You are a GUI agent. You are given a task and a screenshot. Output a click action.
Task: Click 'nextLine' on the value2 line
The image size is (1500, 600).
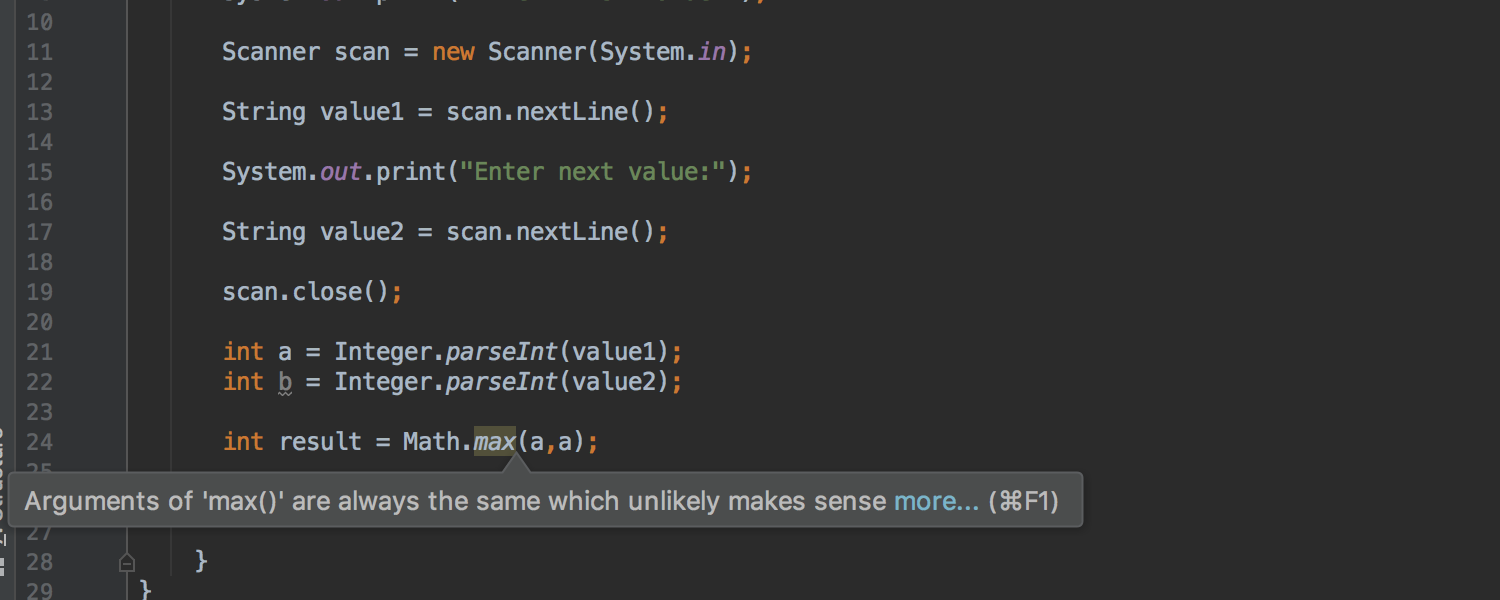tap(571, 232)
